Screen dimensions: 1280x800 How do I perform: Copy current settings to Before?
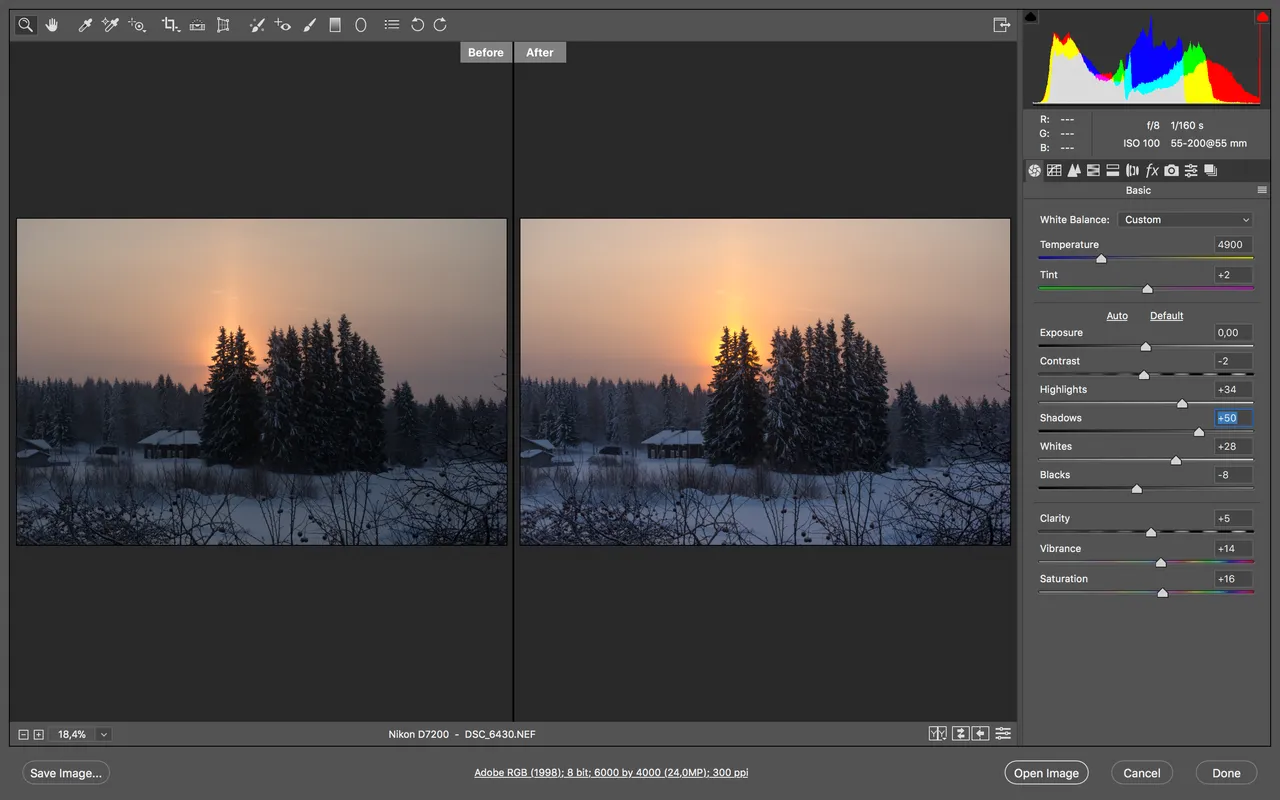981,734
